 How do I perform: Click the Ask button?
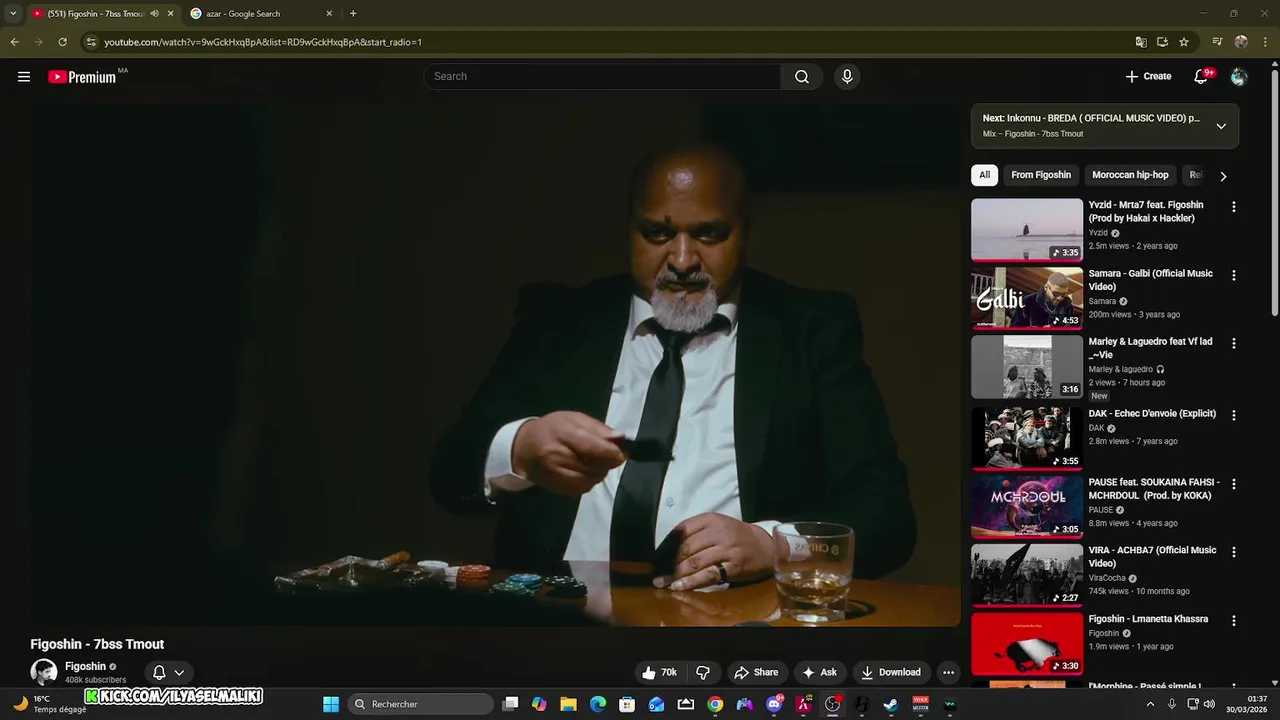point(819,672)
